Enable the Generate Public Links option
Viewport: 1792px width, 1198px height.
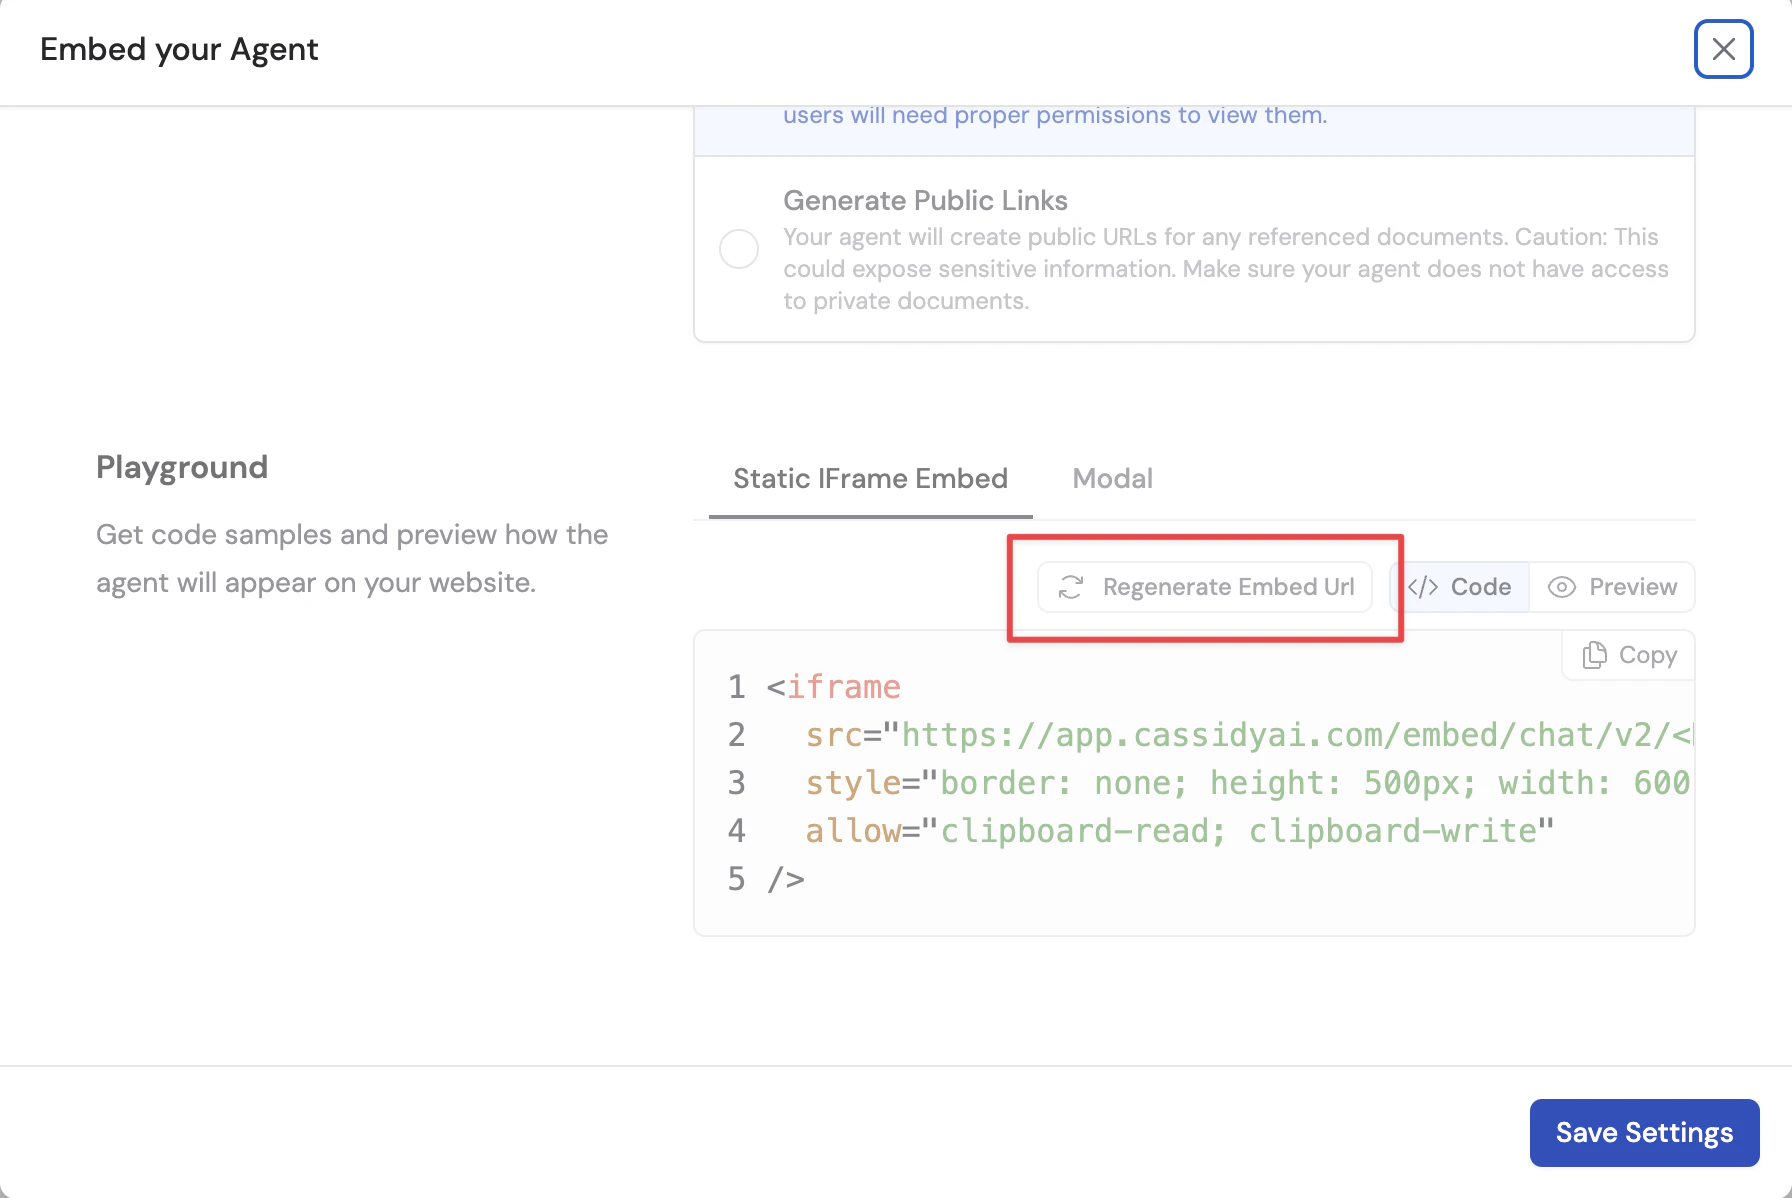(739, 249)
